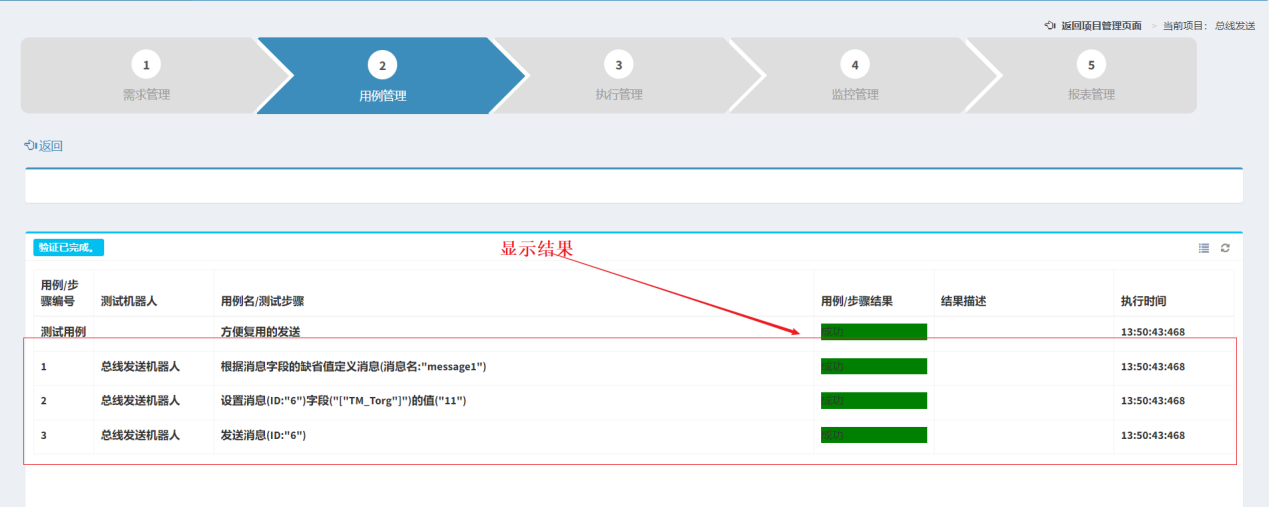Screen dimensions: 1269x507
Task: Click execution time in step 1 row
Action: [x=1153, y=367]
